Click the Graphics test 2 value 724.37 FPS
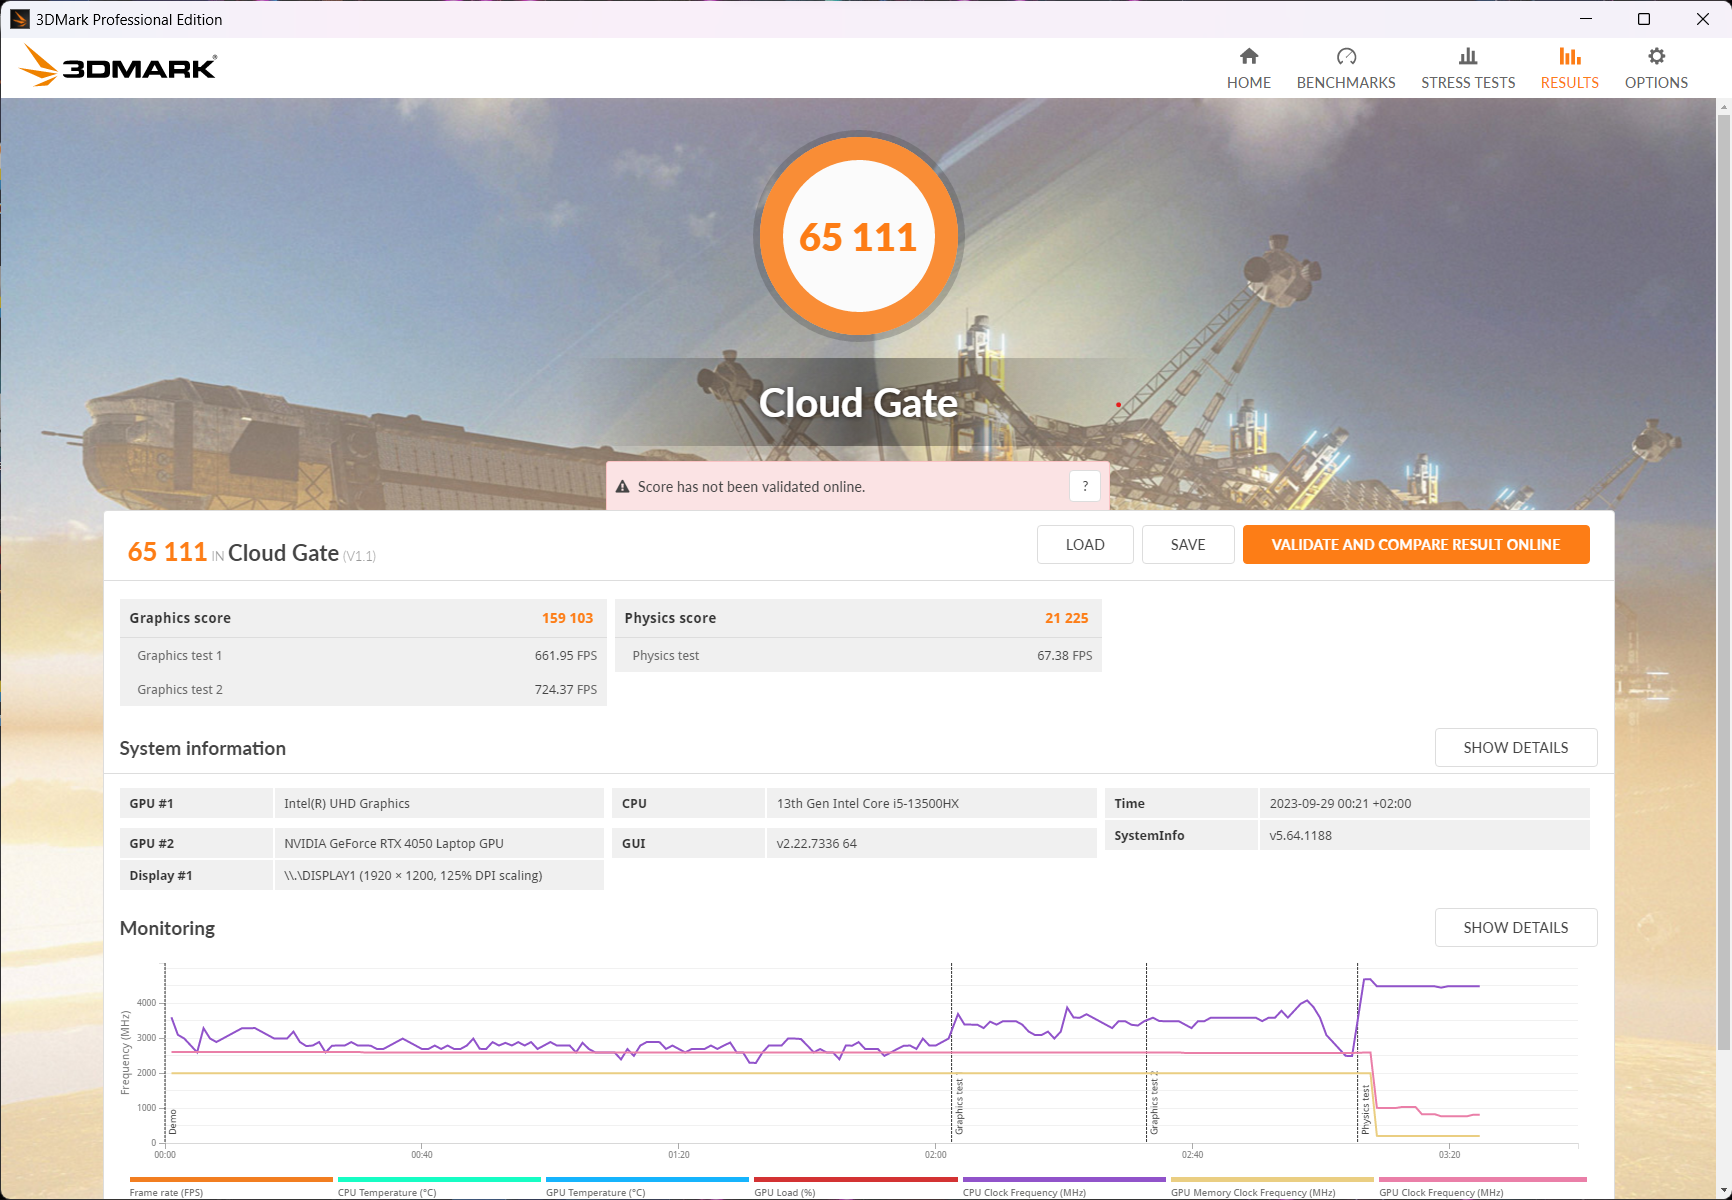Viewport: 1732px width, 1200px height. pos(566,690)
